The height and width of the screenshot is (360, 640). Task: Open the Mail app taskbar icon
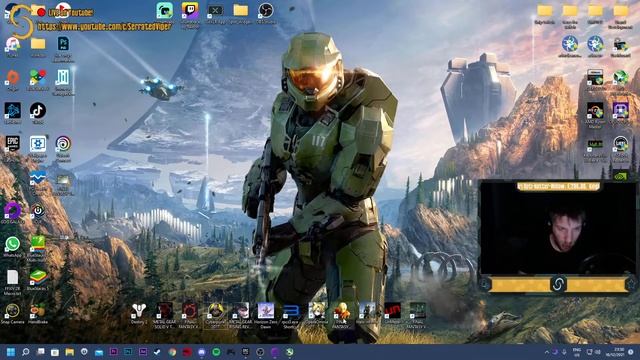99,352
